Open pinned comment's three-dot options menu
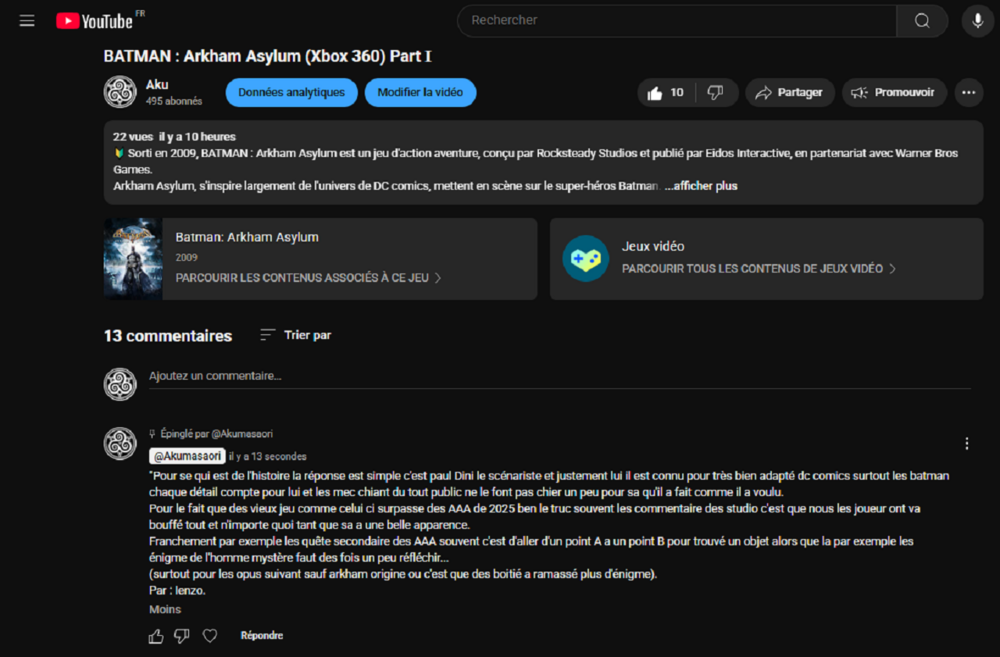 pyautogui.click(x=966, y=444)
